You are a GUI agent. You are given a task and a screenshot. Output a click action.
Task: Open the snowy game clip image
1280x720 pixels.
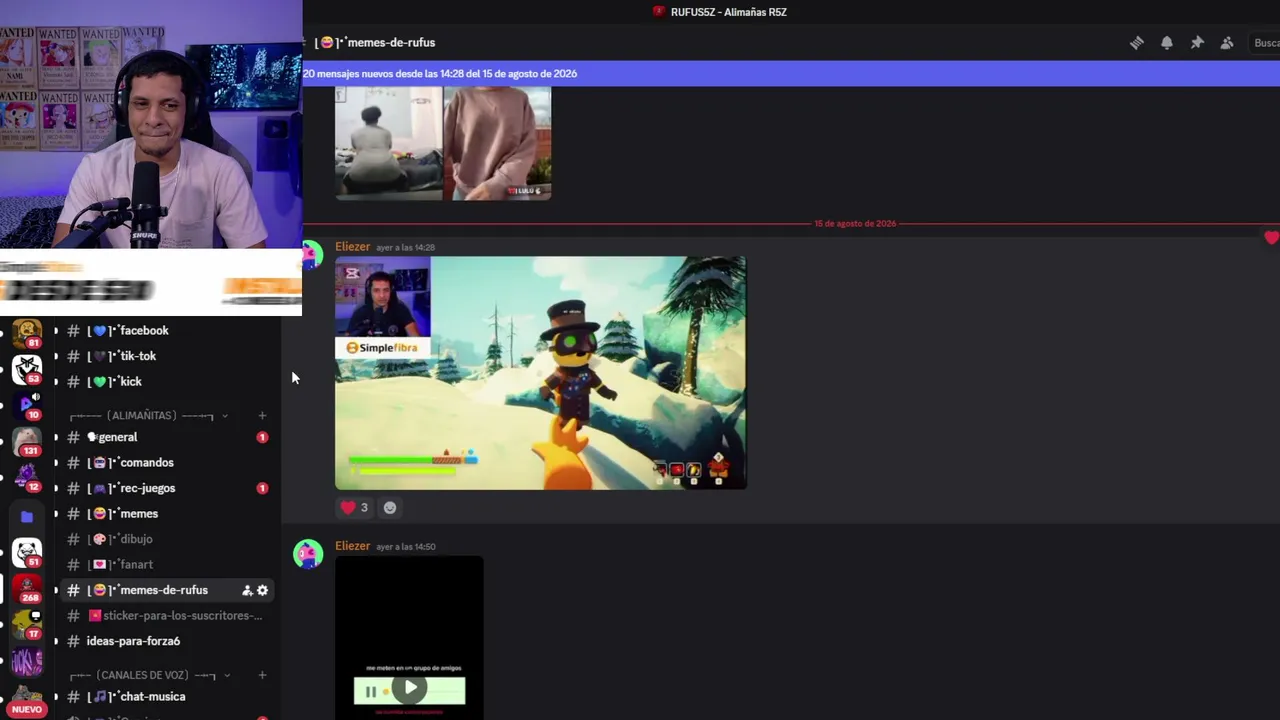point(541,373)
